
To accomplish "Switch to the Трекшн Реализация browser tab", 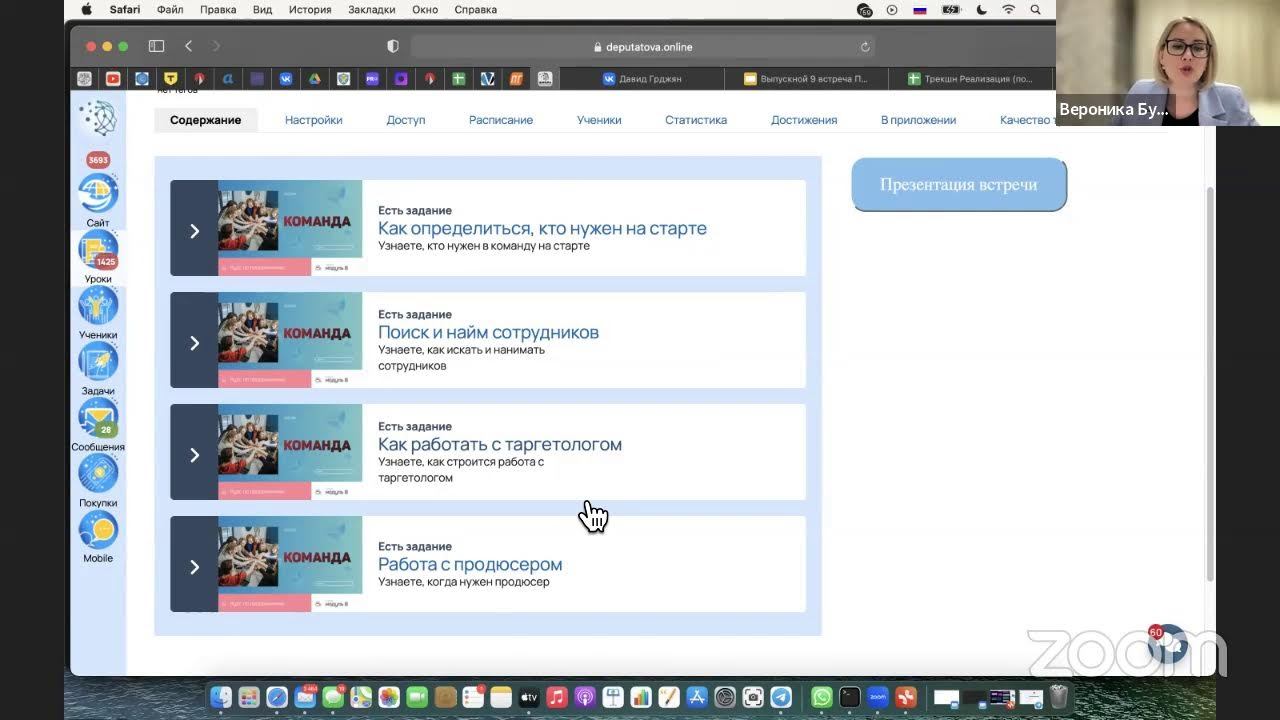I will coord(970,78).
